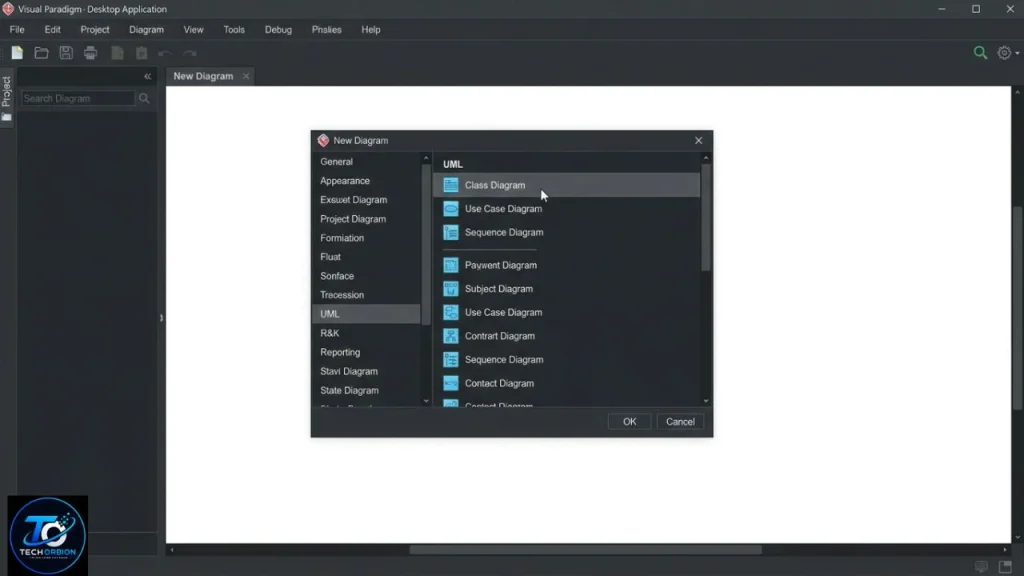Screen dimensions: 1024x576
Task: Save project using the floppy disk icon
Action: pos(66,53)
